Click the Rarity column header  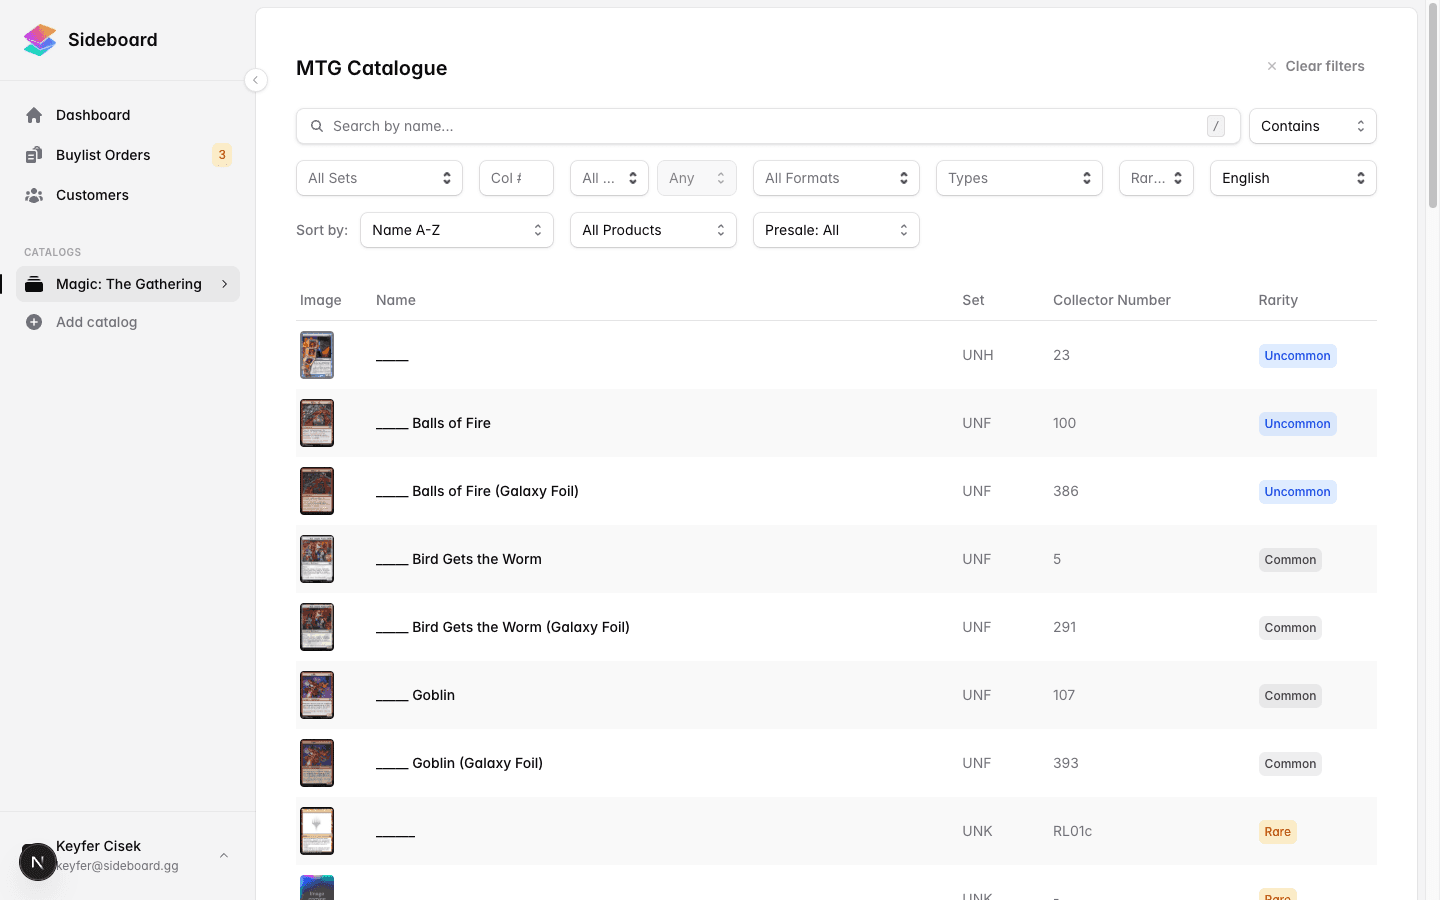point(1278,300)
